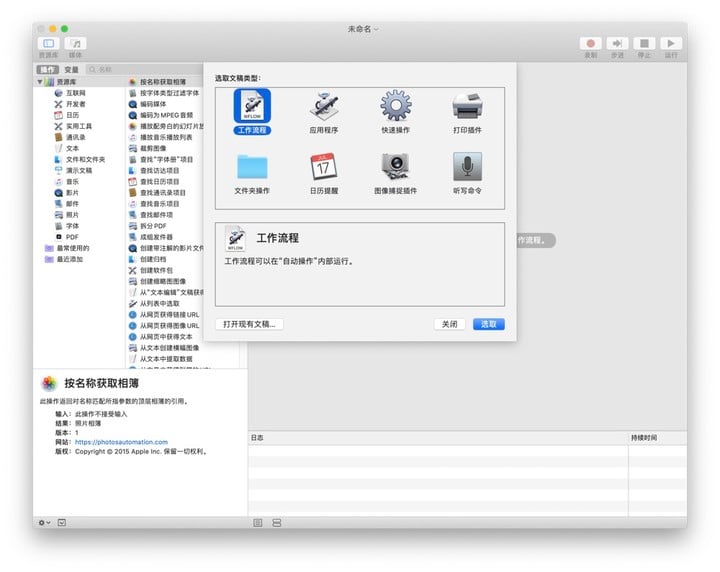Select the 应用程序 document type icon

[x=324, y=107]
